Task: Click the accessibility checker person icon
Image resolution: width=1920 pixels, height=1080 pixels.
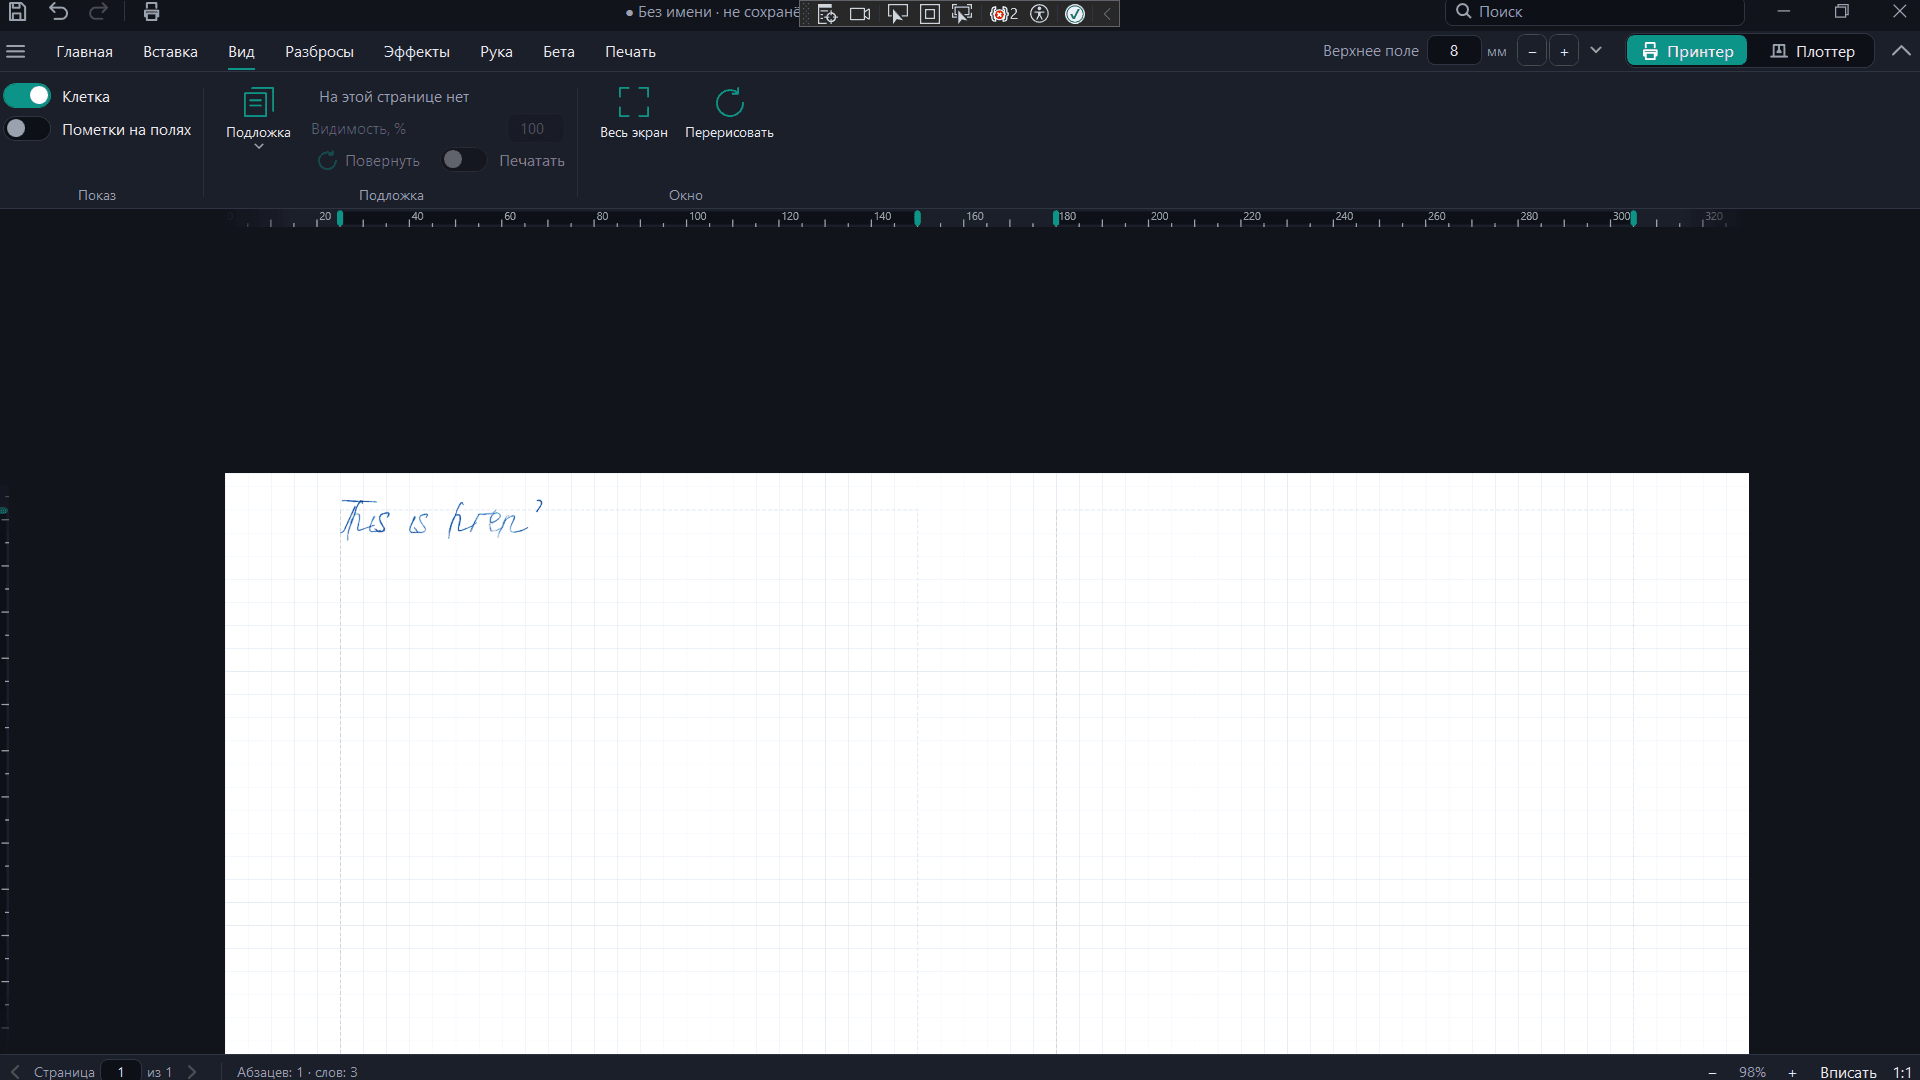Action: [1040, 14]
